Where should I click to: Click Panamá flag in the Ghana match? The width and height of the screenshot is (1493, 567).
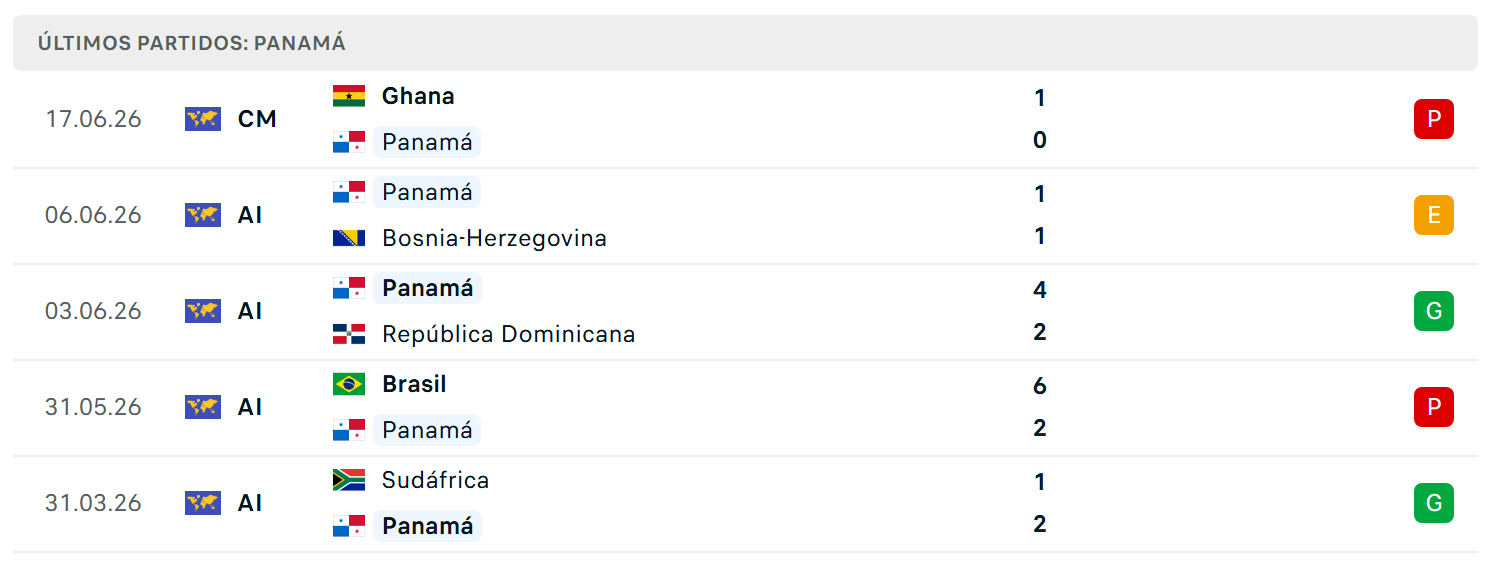[349, 142]
